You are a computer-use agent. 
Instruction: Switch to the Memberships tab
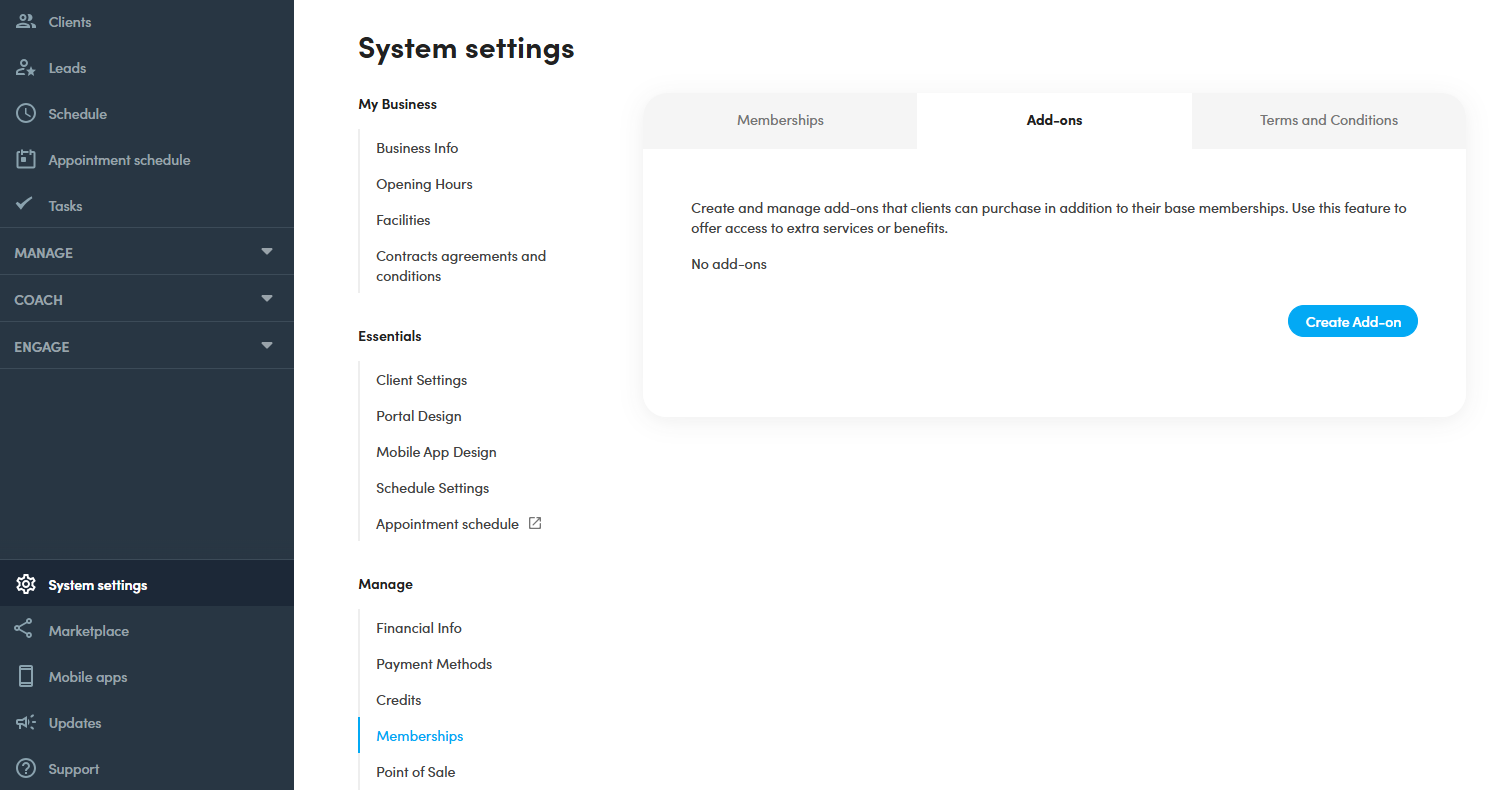click(x=780, y=121)
